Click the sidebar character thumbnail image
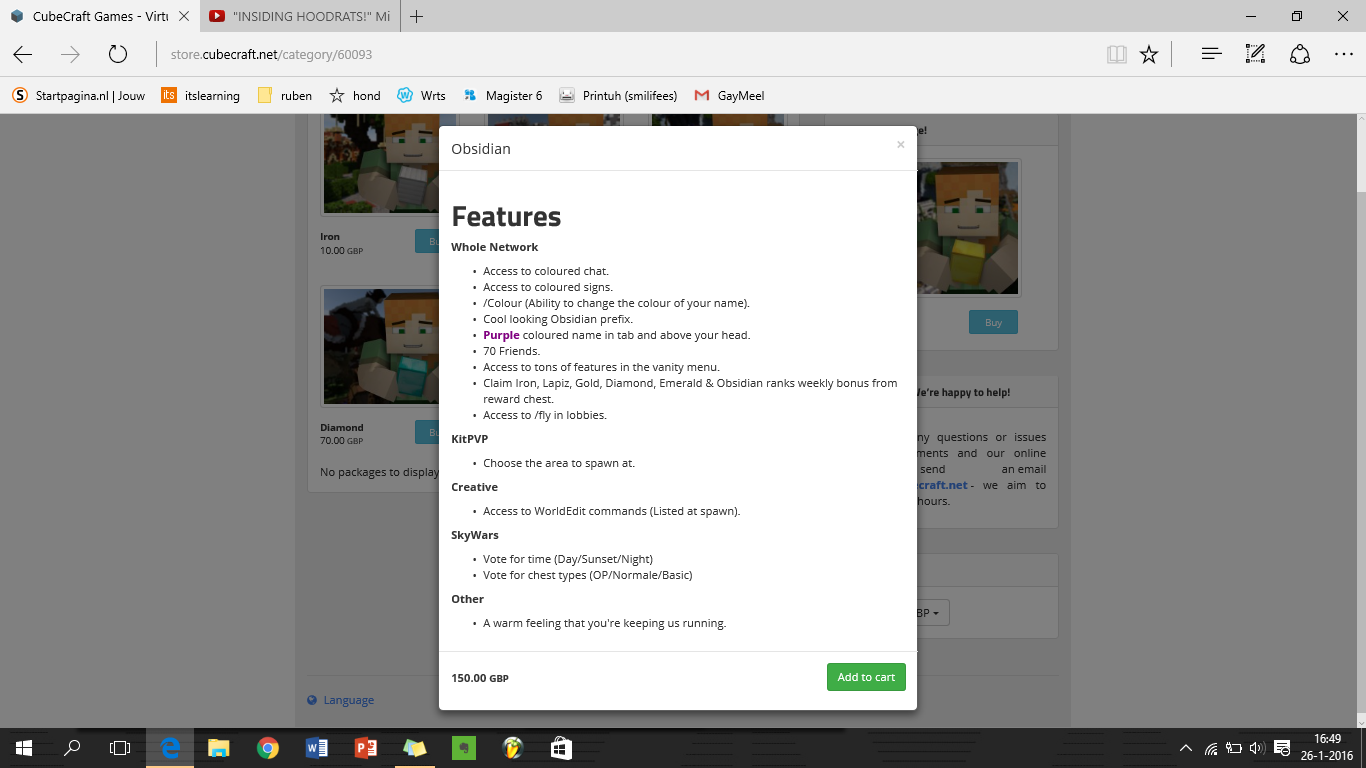This screenshot has height=768, width=1366. (x=968, y=228)
